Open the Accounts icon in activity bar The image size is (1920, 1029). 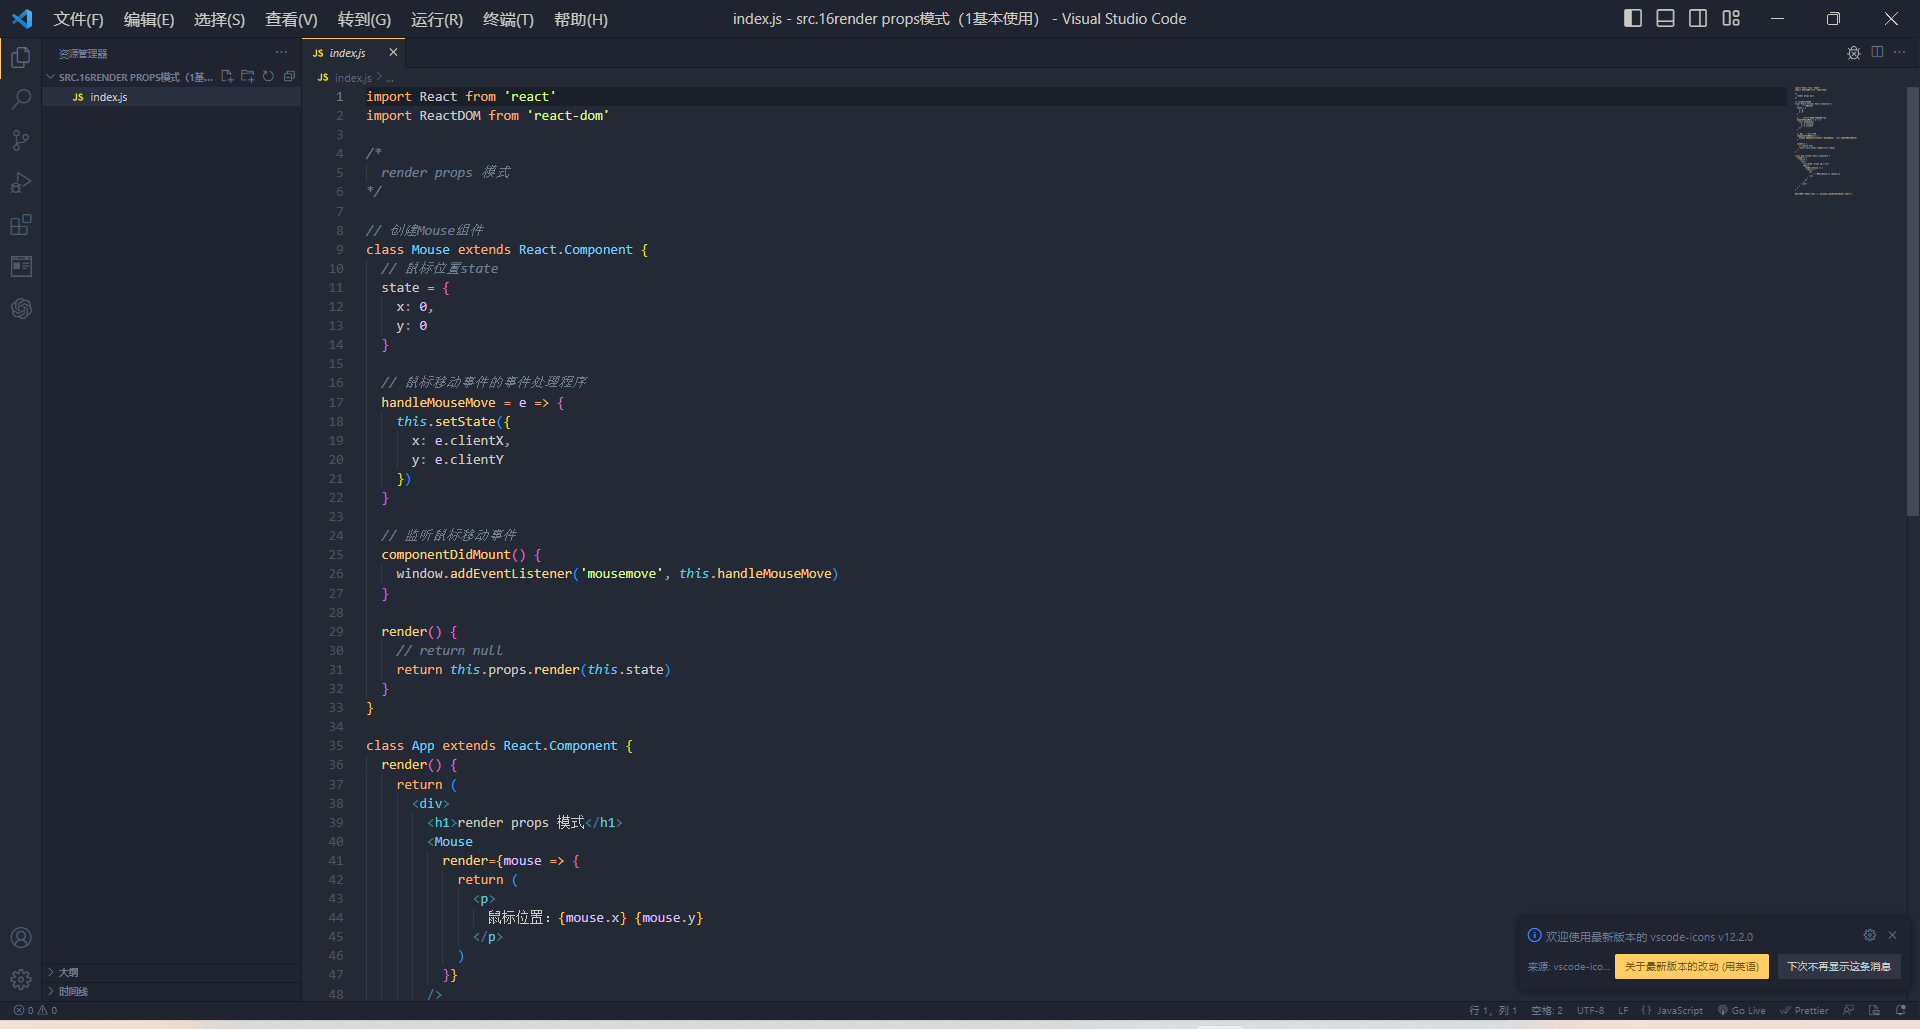(21, 938)
